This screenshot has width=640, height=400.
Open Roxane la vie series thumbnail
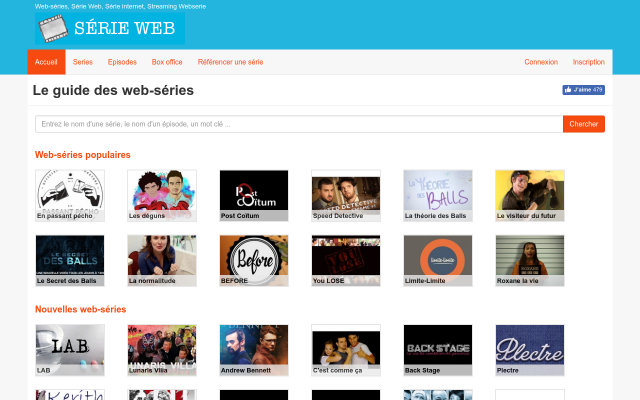pyautogui.click(x=530, y=260)
